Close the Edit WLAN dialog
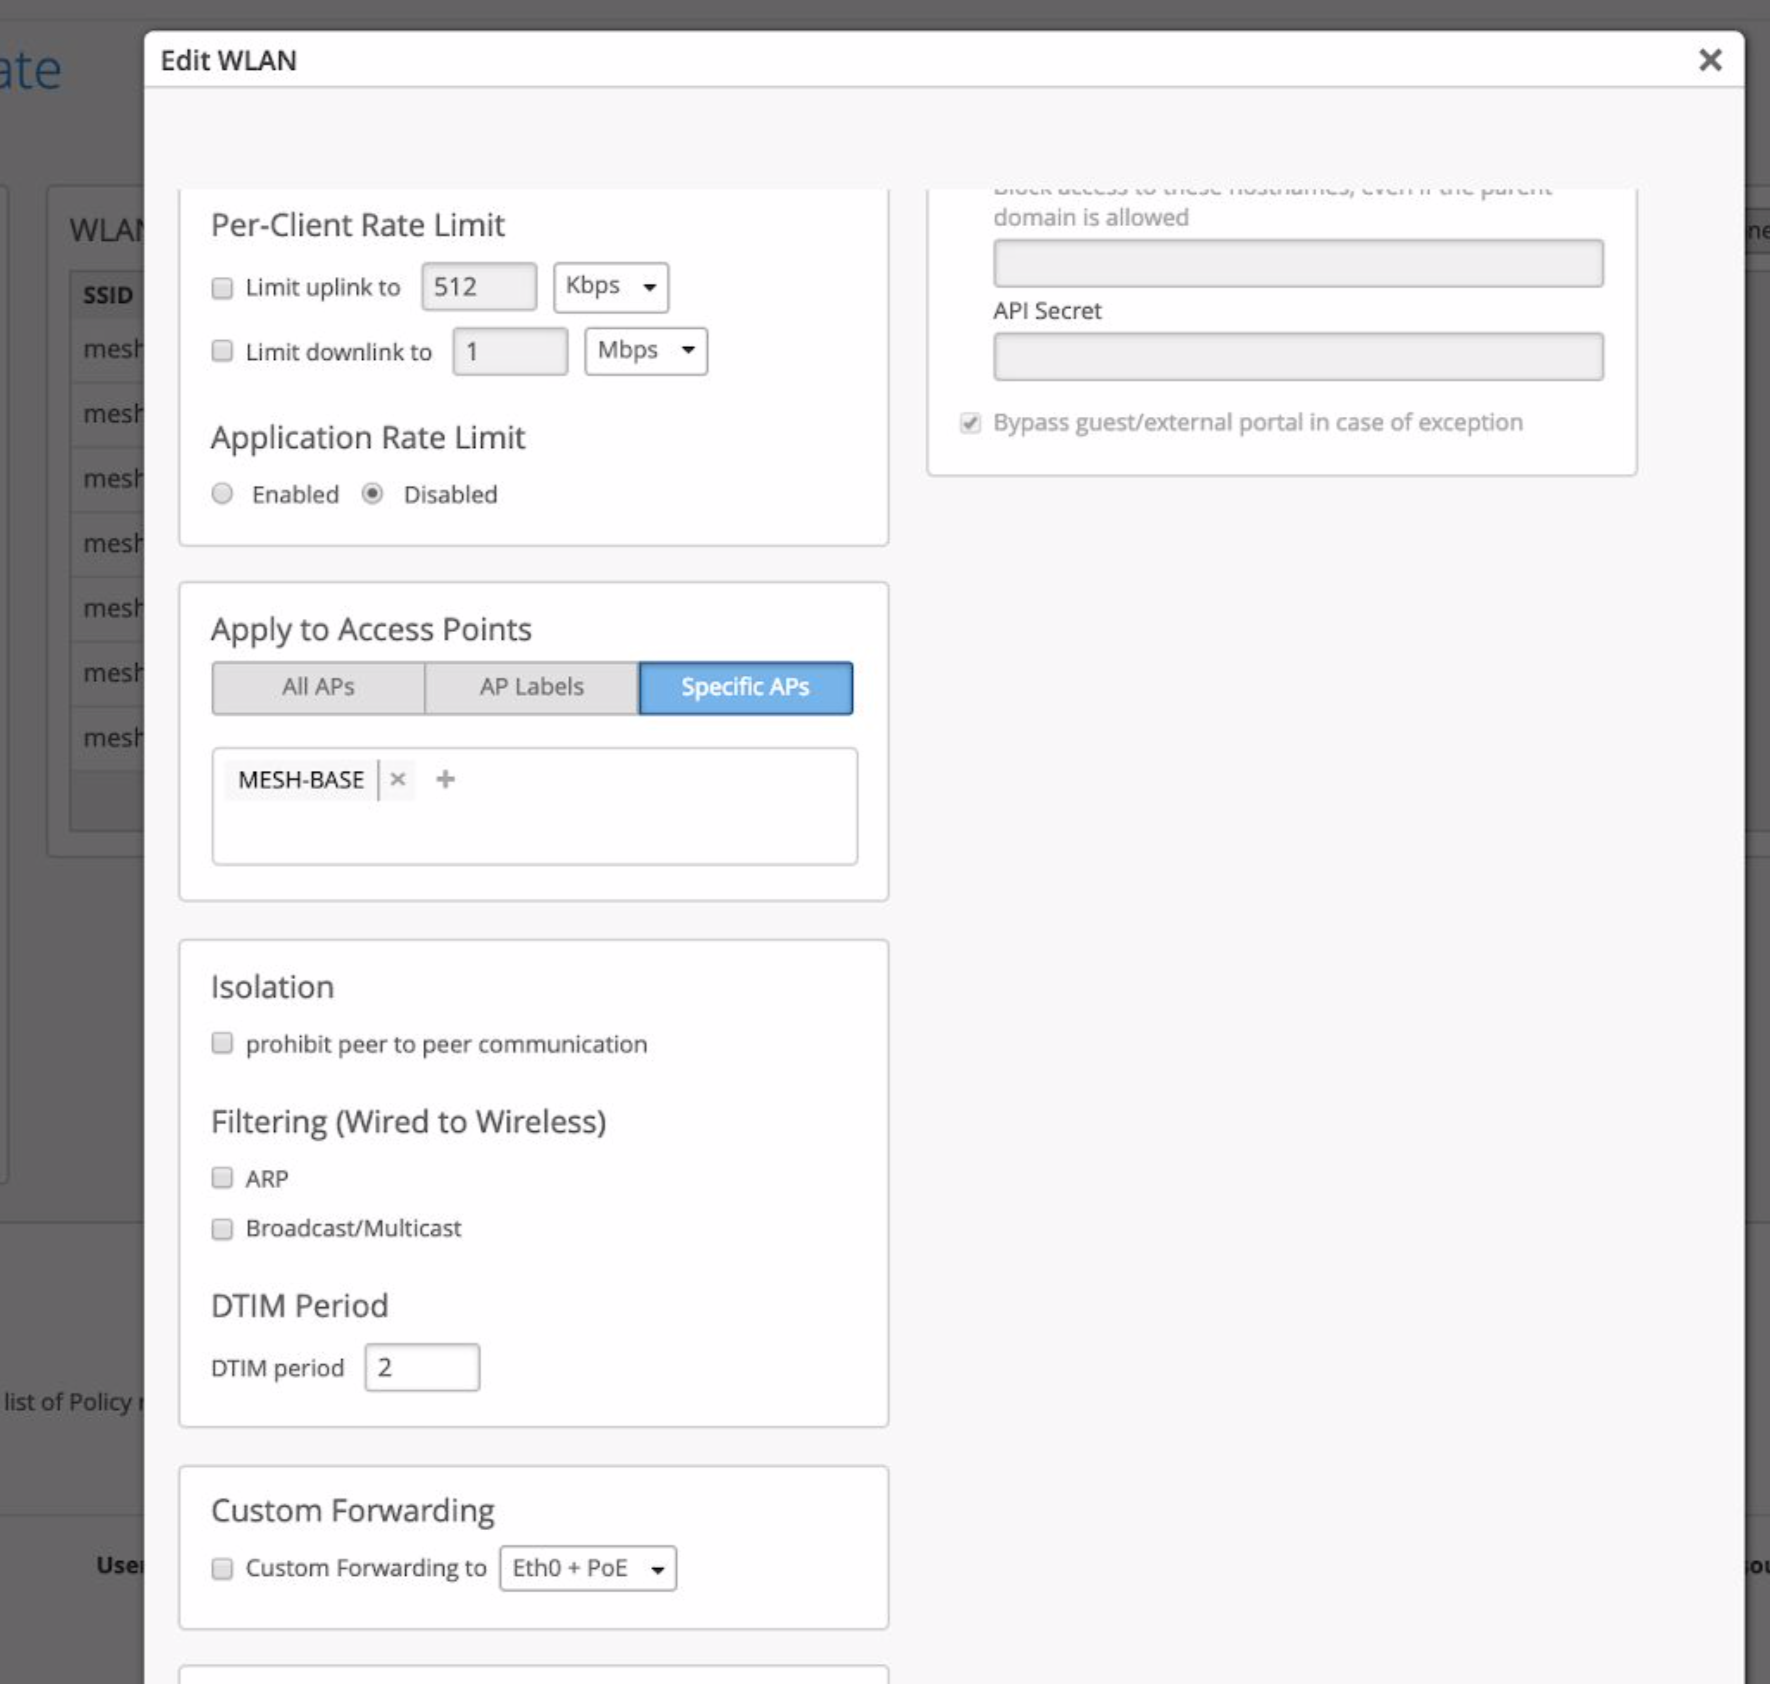 click(x=1709, y=60)
